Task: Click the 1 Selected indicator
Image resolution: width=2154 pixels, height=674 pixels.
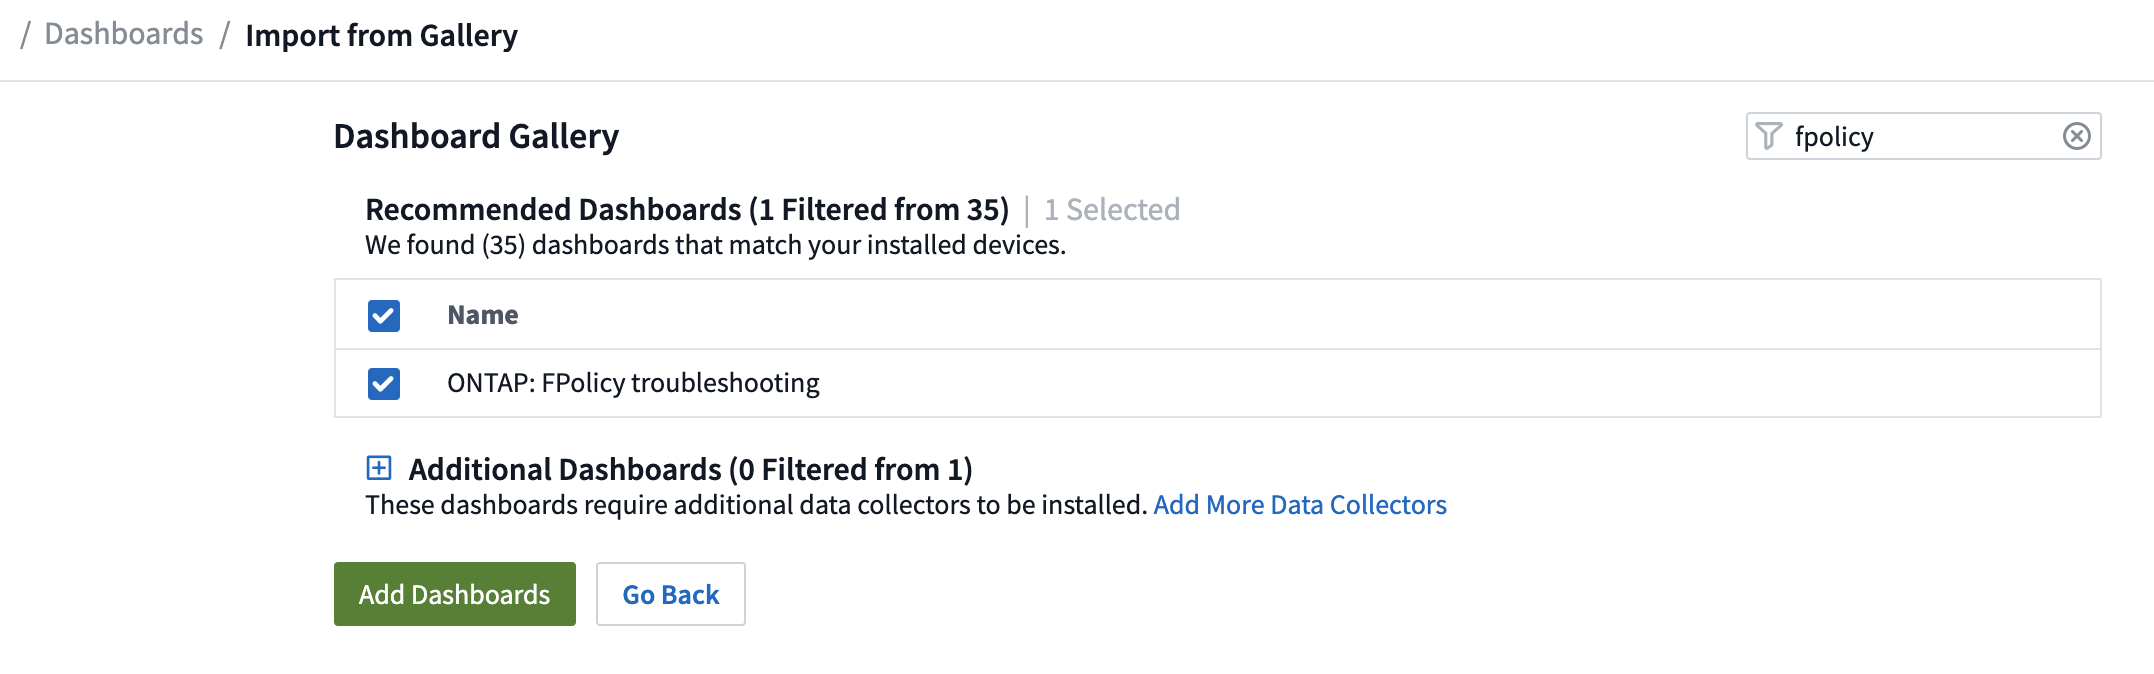Action: (x=1112, y=210)
